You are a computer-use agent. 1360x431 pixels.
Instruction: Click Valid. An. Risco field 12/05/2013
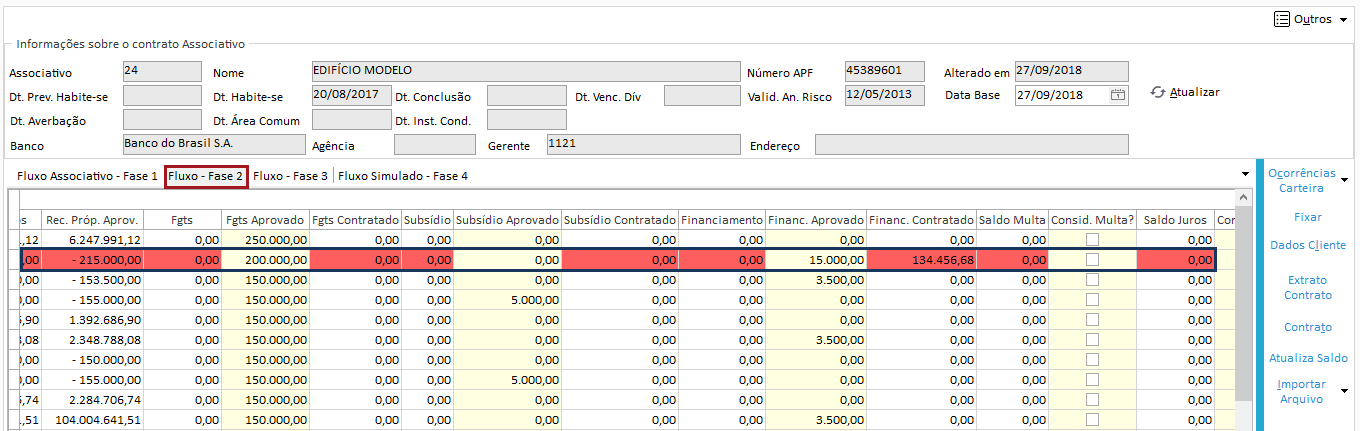(885, 96)
